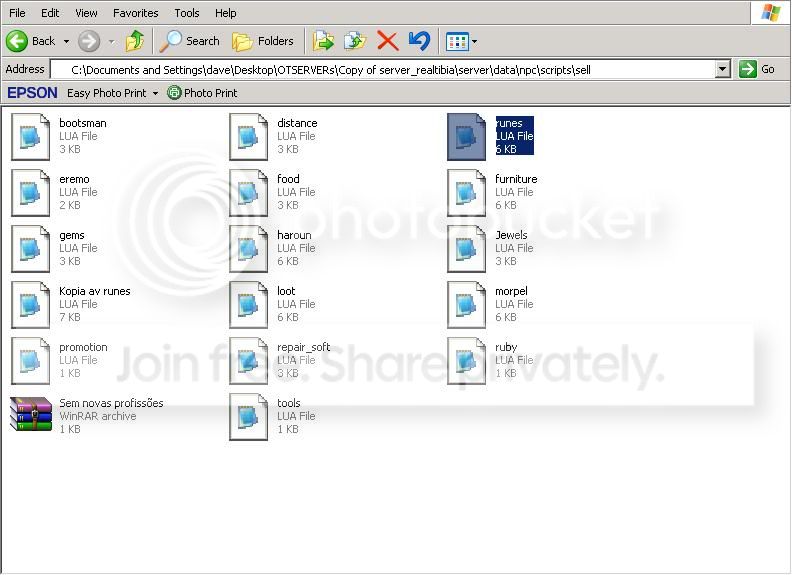The image size is (792, 575).
Task: Click the Move To folder icon
Action: [323, 41]
